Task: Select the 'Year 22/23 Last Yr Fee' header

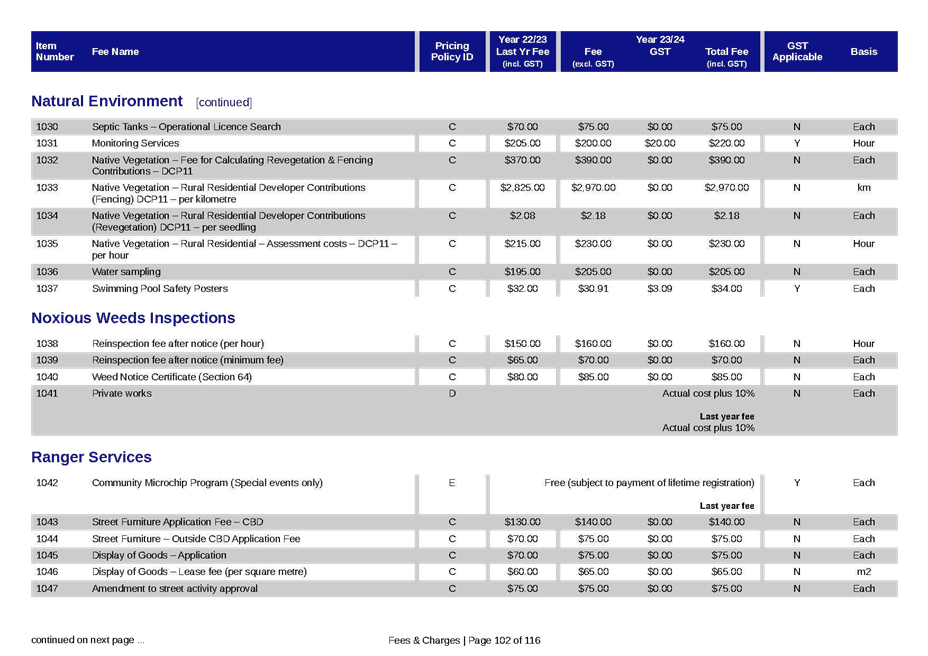Action: point(523,52)
